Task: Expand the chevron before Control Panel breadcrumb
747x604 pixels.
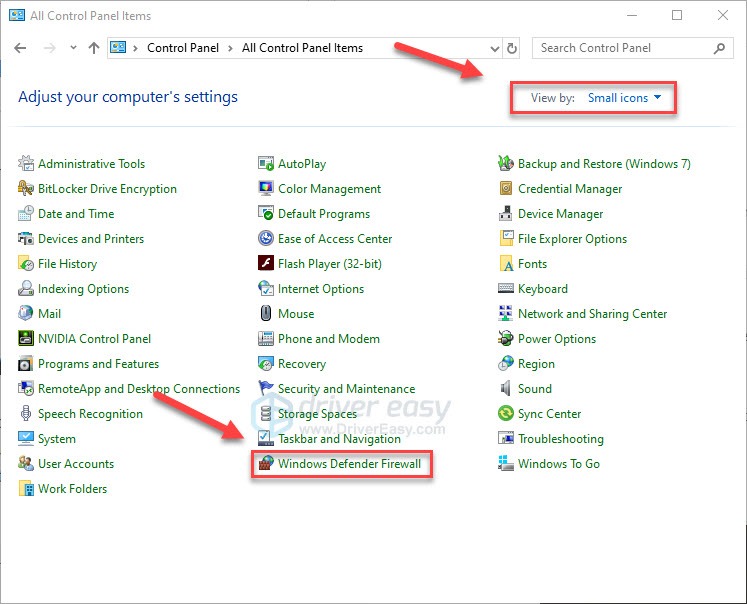Action: coord(135,48)
